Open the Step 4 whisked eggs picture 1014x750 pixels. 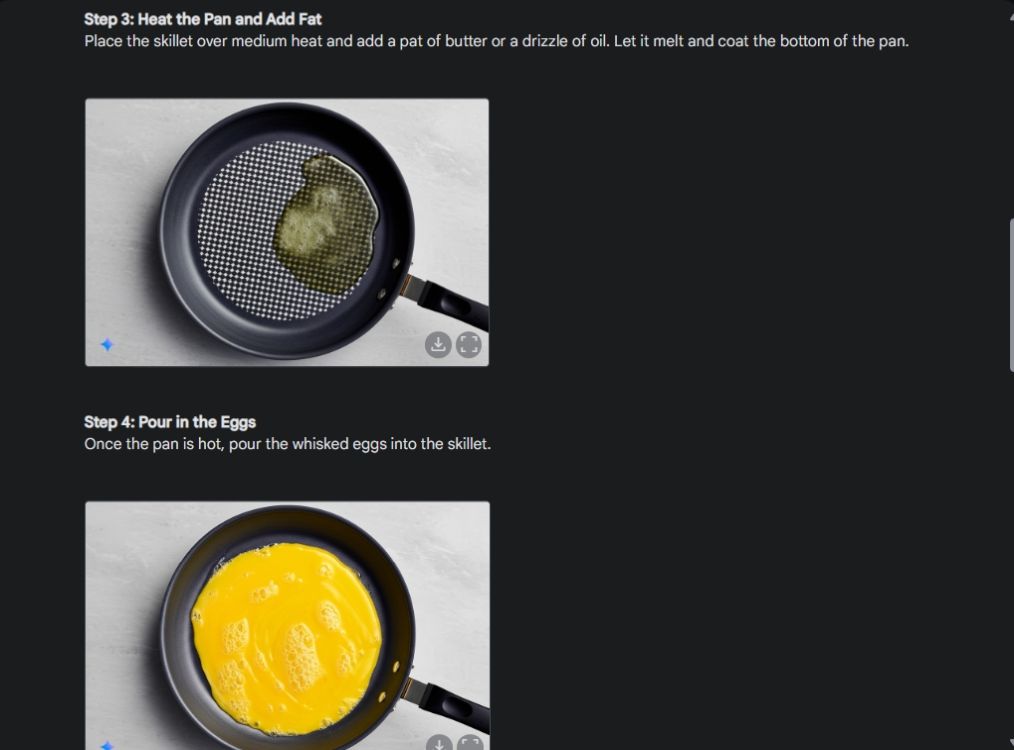point(288,625)
